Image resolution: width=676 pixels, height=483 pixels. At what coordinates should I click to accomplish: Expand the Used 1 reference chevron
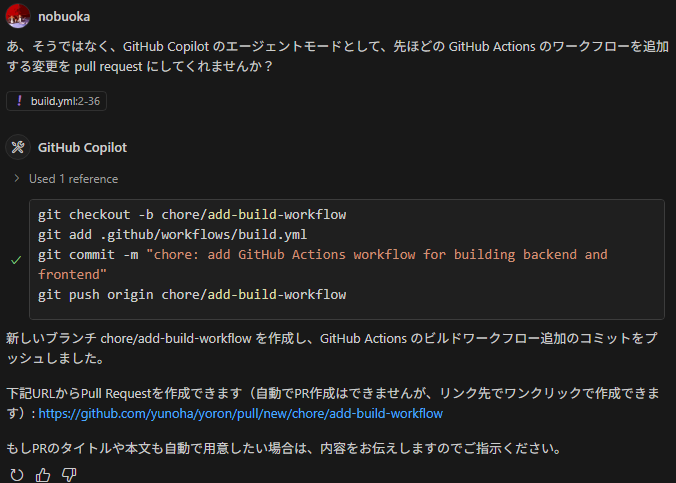[x=17, y=179]
